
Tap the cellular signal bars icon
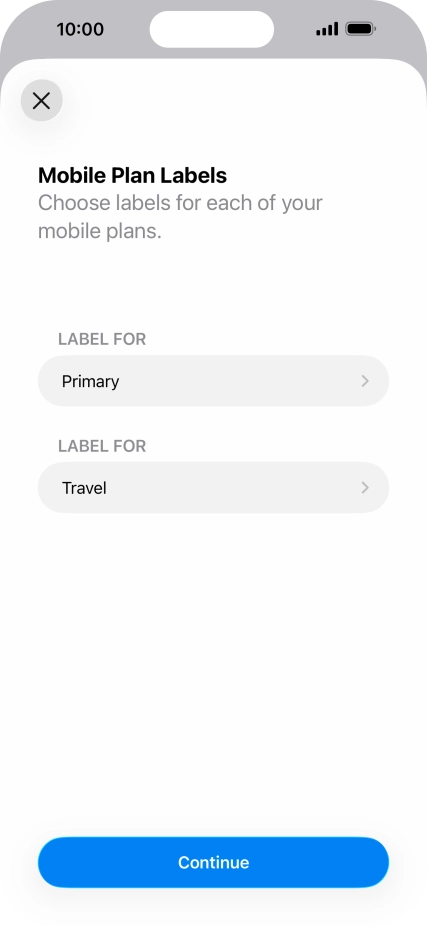(x=327, y=29)
